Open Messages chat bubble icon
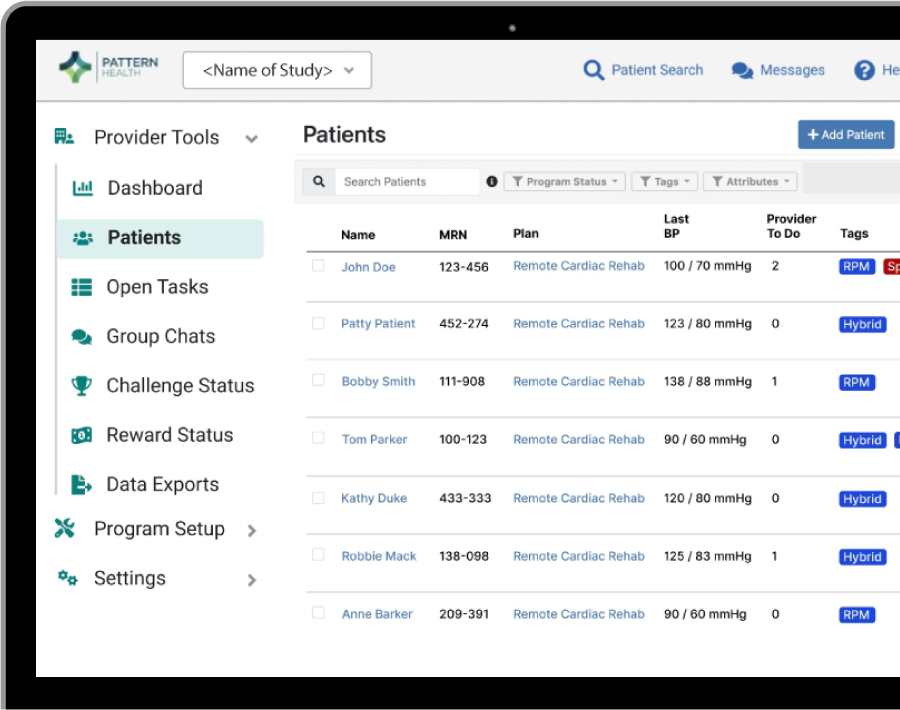This screenshot has width=900, height=710. click(742, 71)
